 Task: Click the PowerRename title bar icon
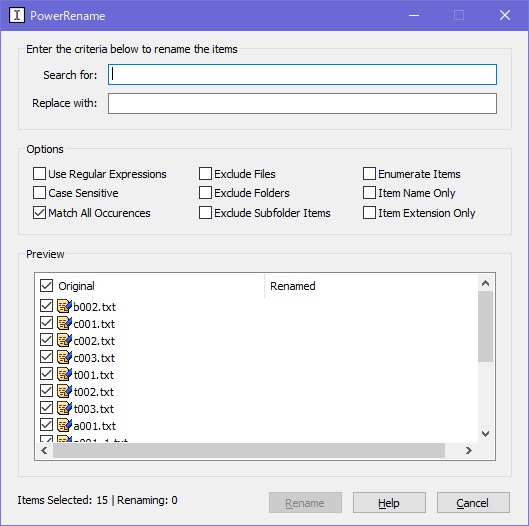[x=17, y=15]
